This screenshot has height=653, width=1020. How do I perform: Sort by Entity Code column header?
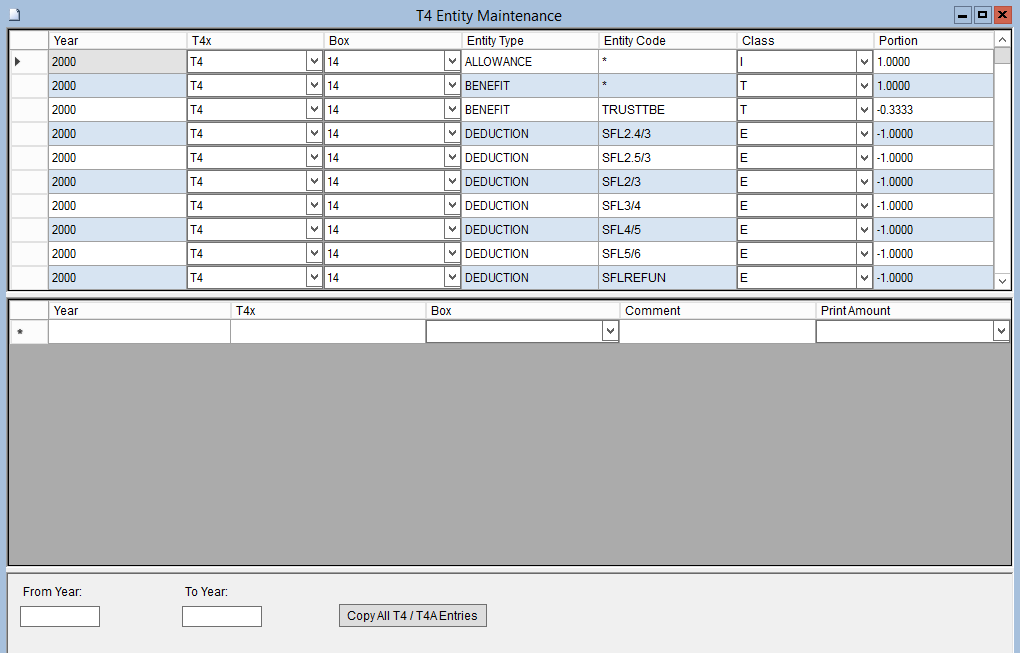coord(666,41)
